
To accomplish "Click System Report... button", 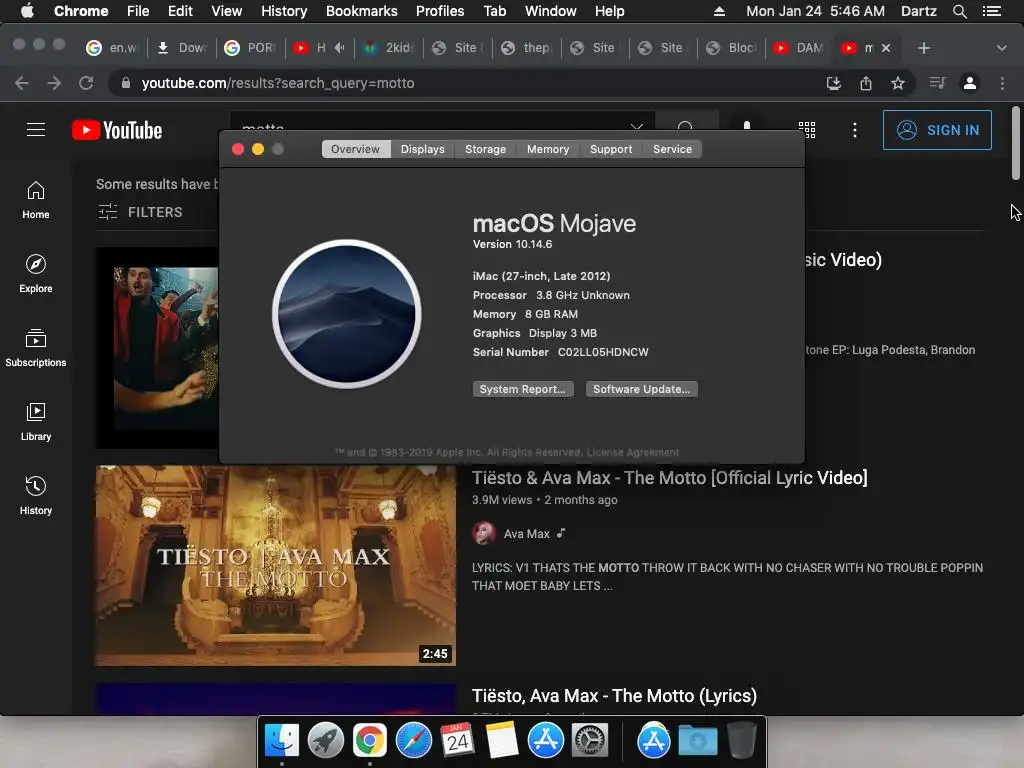I will pyautogui.click(x=522, y=389).
